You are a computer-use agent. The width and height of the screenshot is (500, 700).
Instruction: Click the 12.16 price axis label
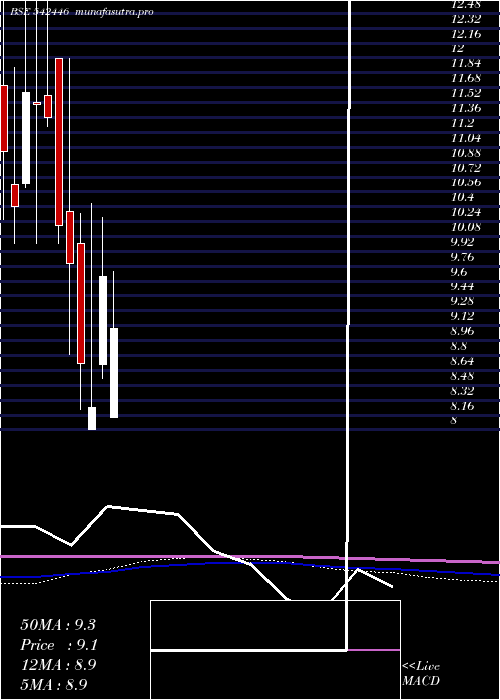pos(466,33)
